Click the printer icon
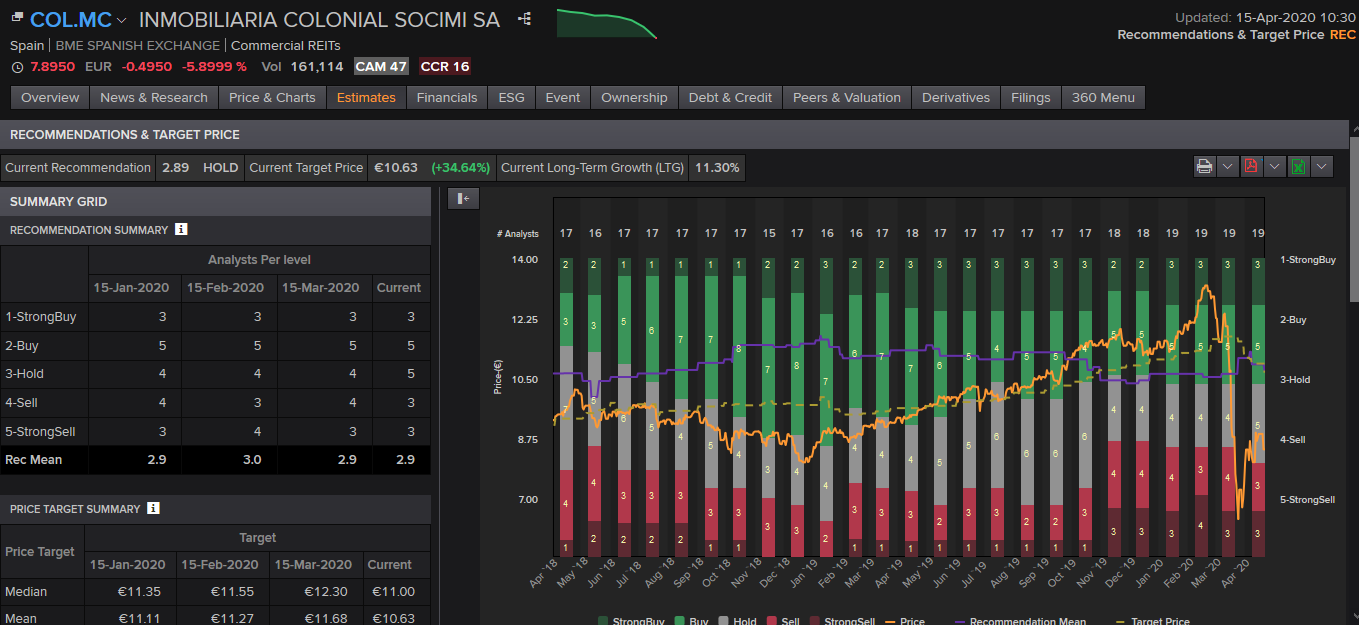The width and height of the screenshot is (1359, 625). [1204, 167]
